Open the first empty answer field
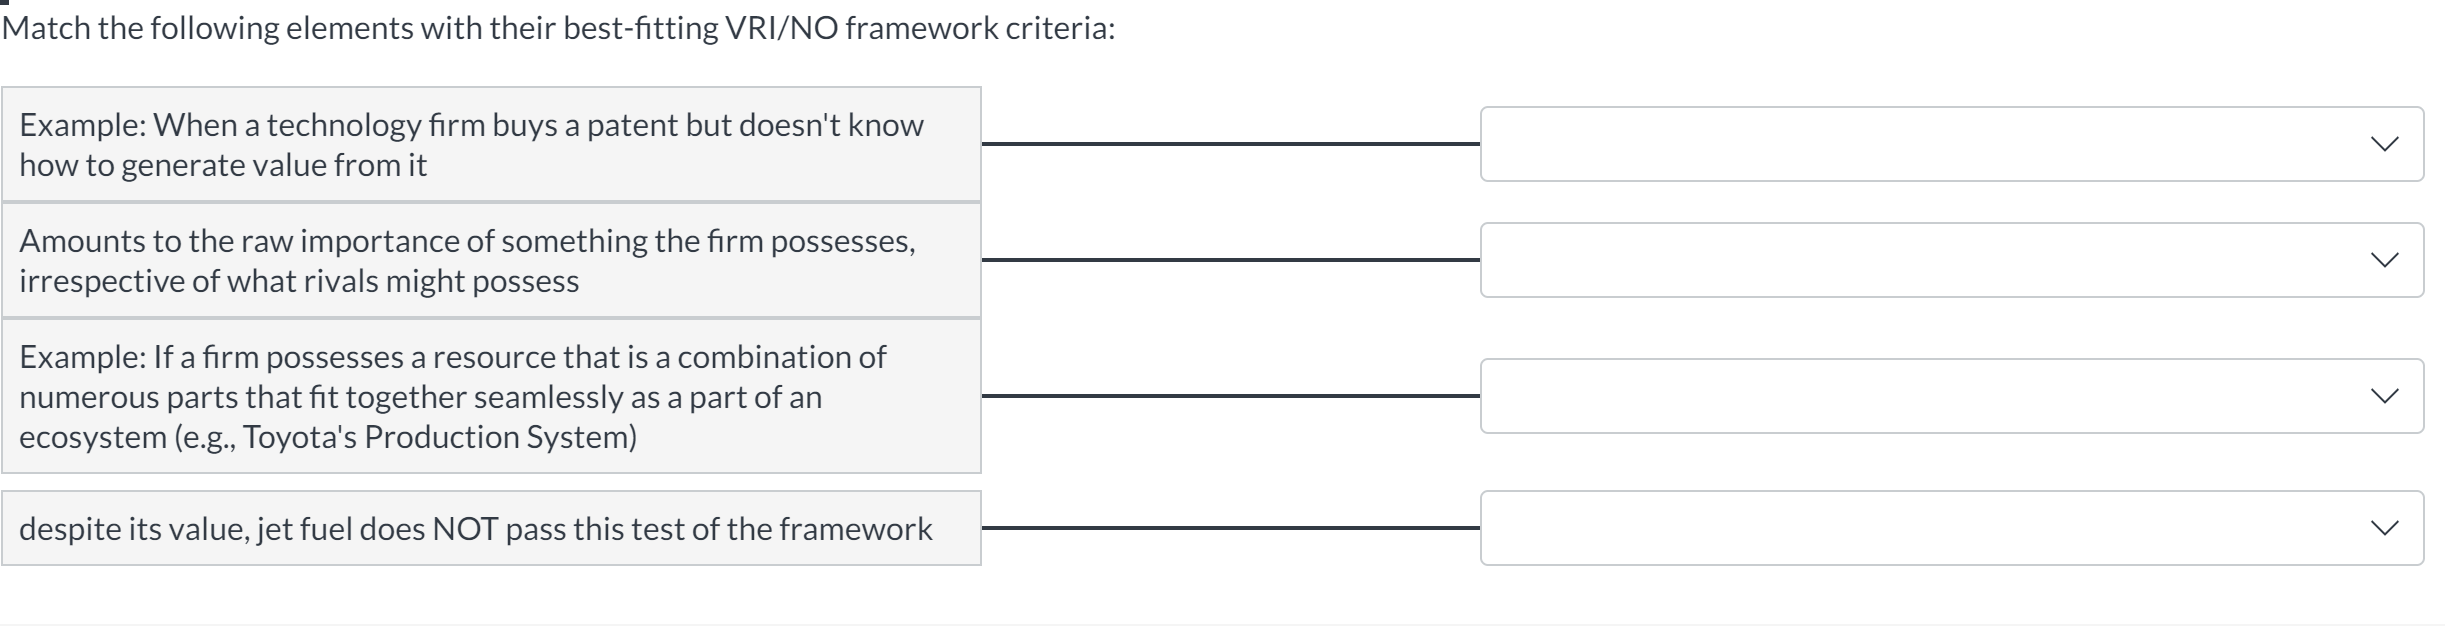2445x635 pixels. point(1950,143)
